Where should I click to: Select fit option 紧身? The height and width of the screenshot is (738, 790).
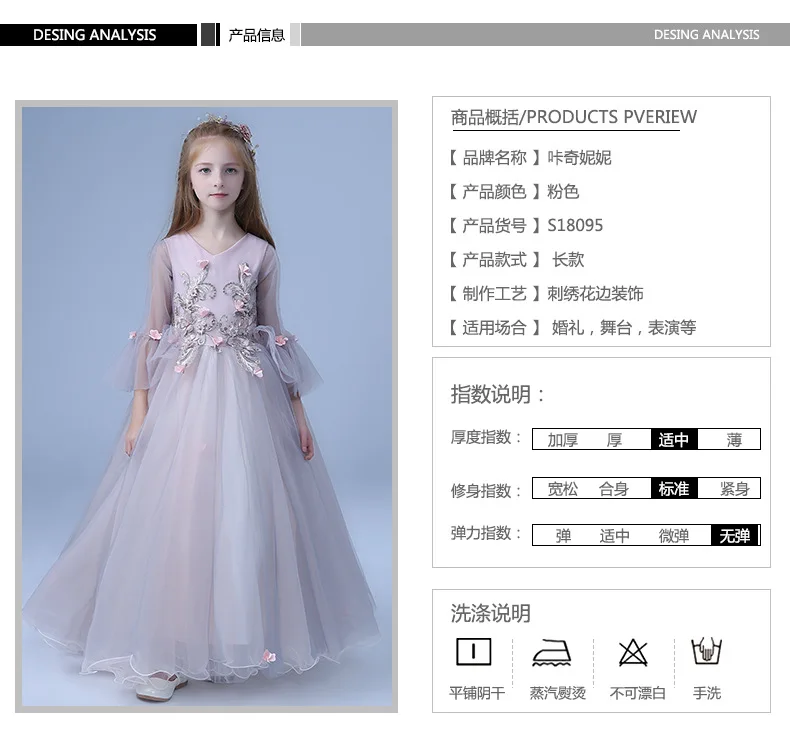click(x=735, y=489)
